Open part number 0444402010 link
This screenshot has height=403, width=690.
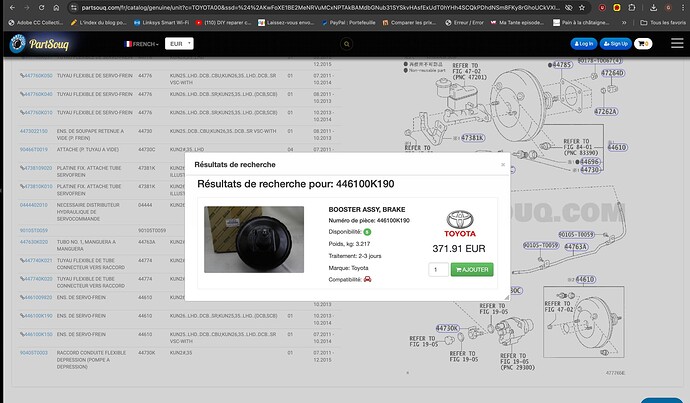(33, 205)
